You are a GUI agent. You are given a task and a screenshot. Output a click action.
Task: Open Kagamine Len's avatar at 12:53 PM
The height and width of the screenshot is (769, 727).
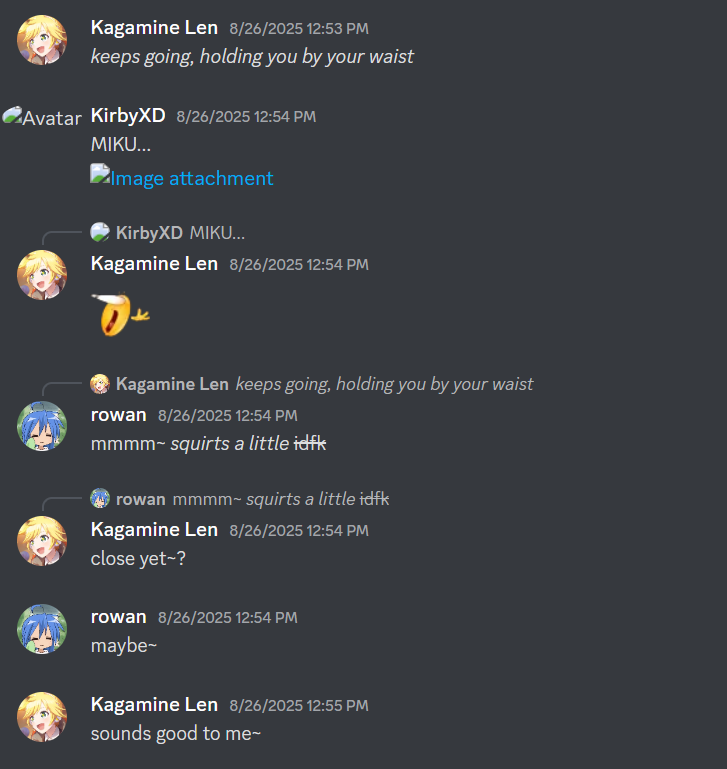click(x=42, y=40)
